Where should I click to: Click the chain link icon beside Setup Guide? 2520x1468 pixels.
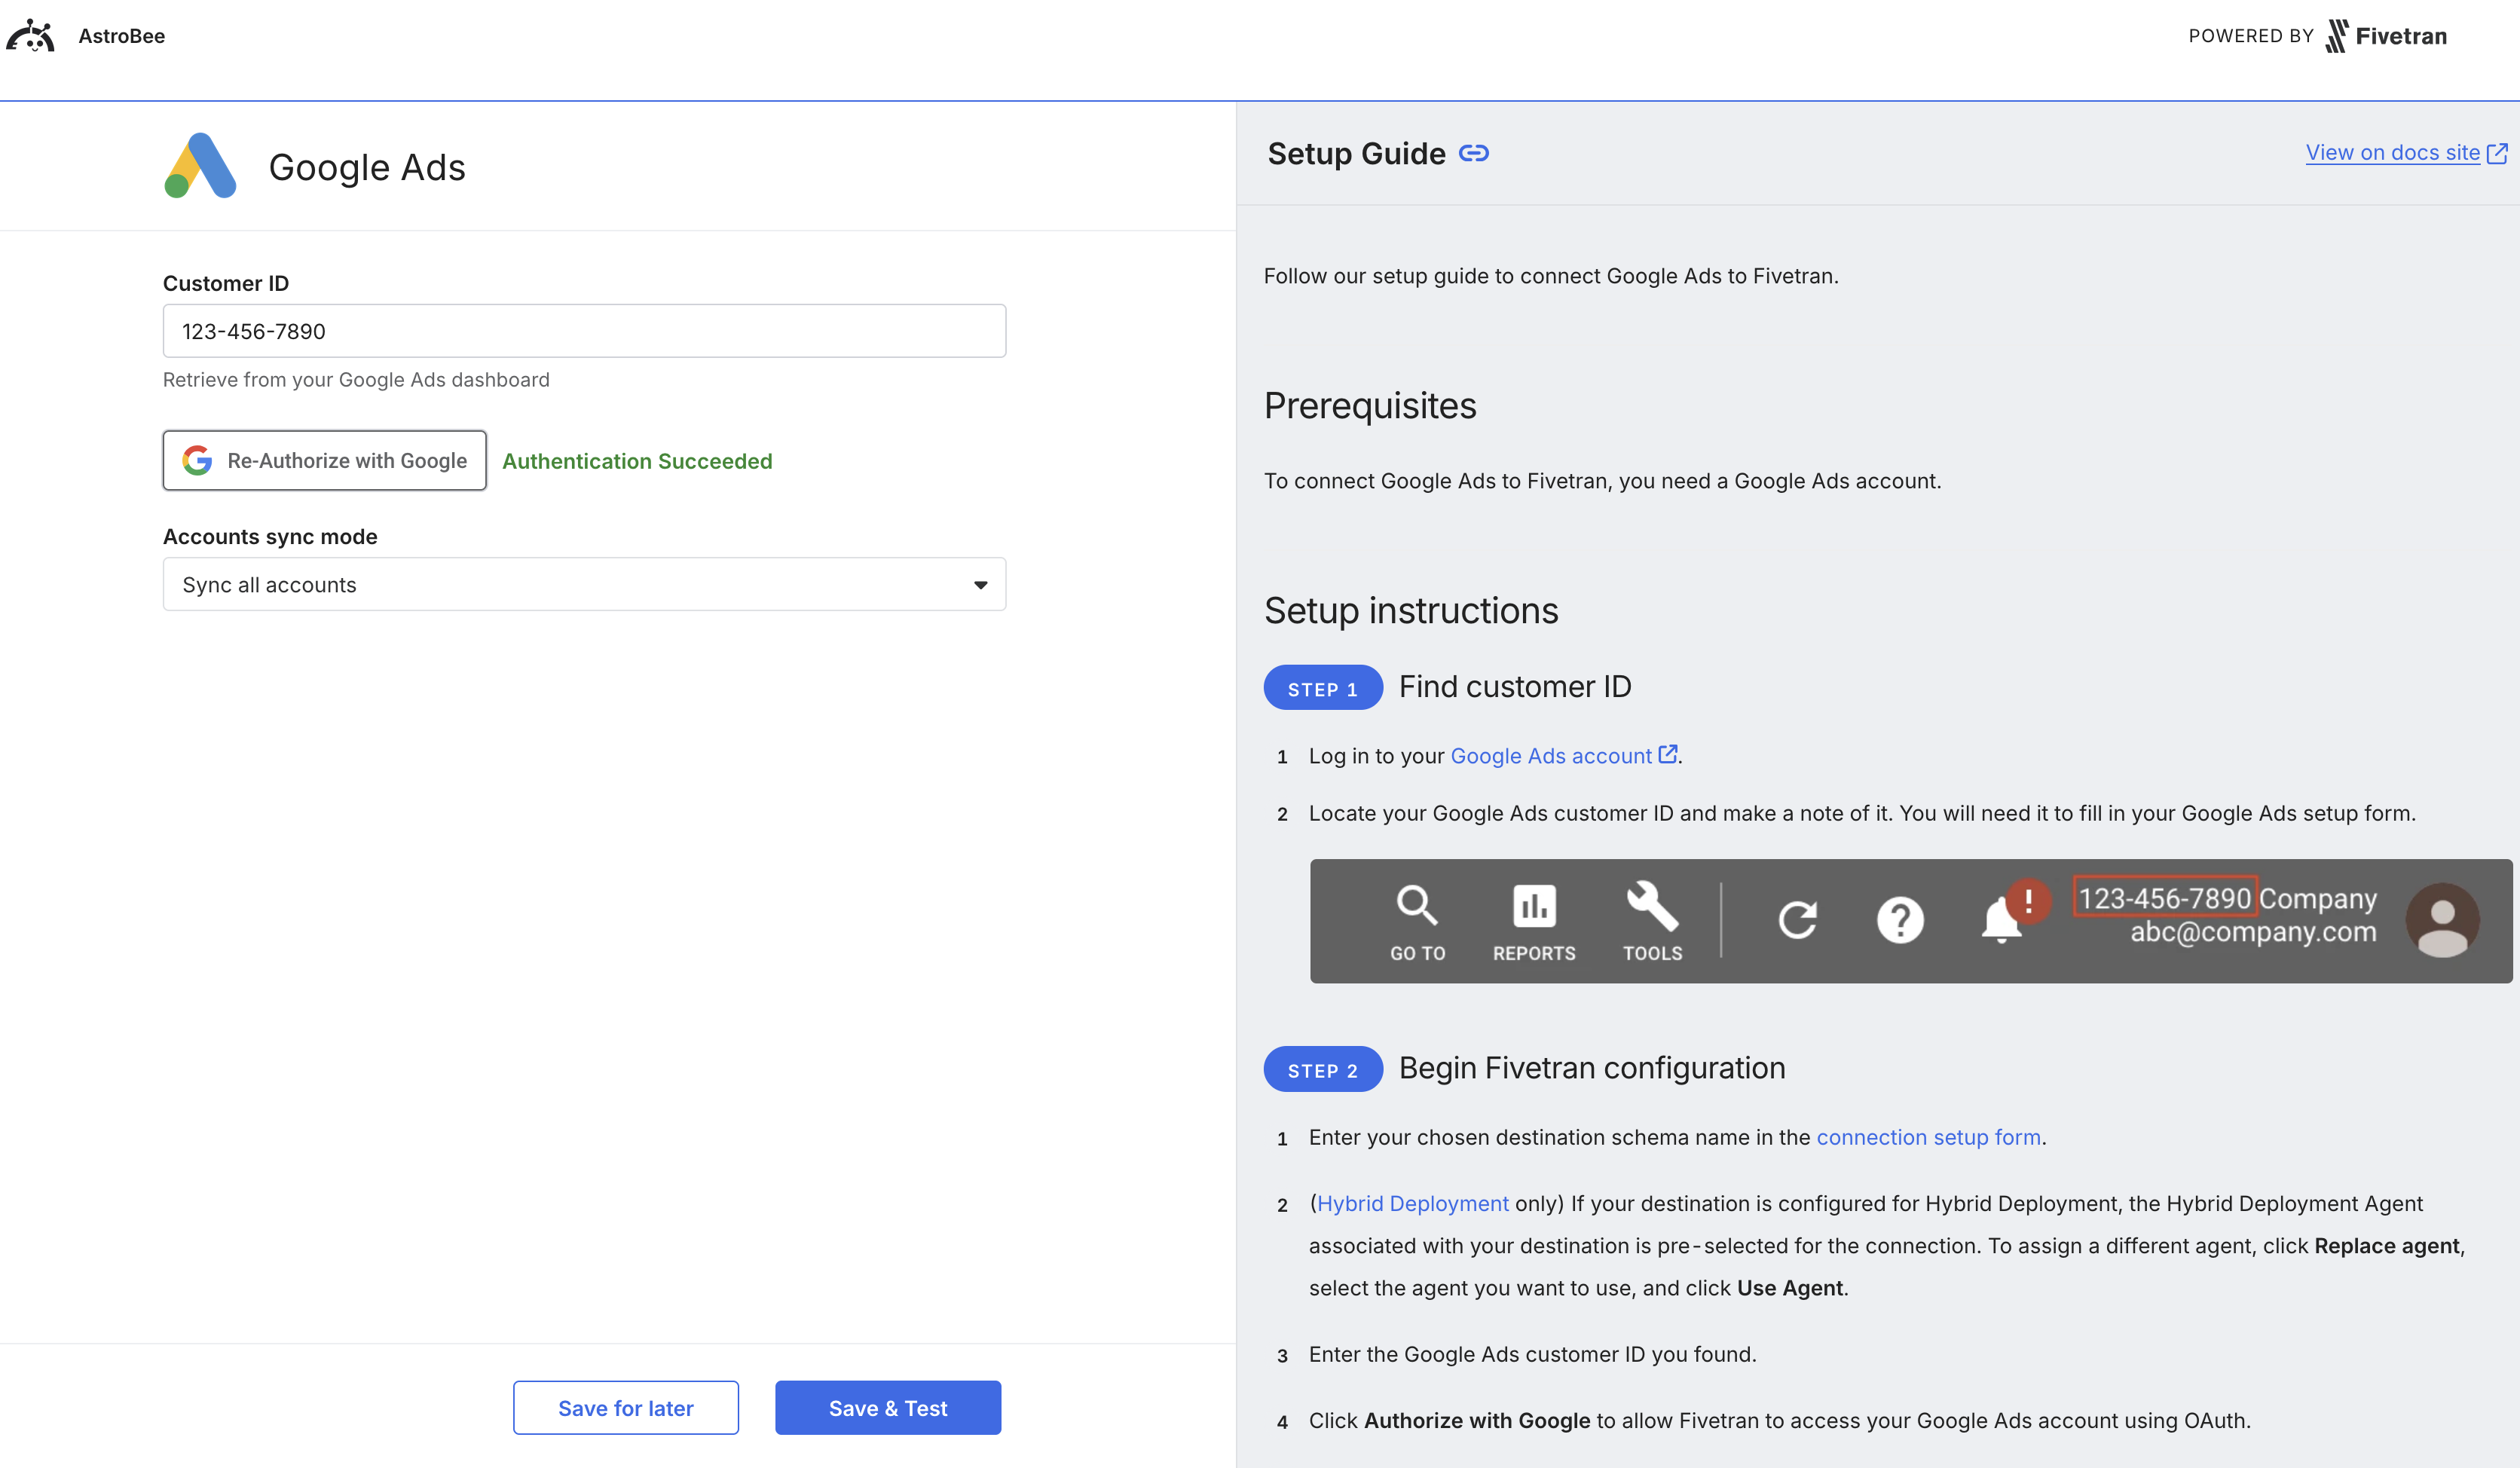[x=1474, y=153]
